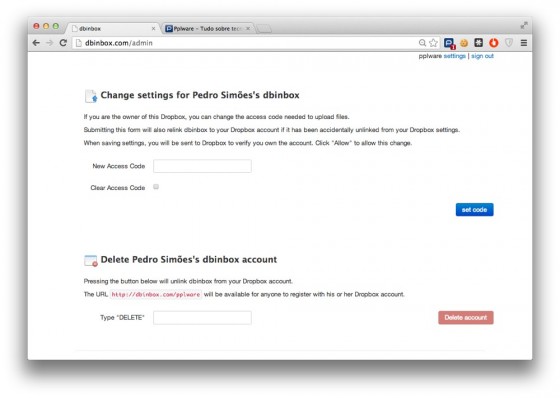Open the blue Pplware extension with badge
Image resolution: width=560 pixels, height=398 pixels.
449,43
